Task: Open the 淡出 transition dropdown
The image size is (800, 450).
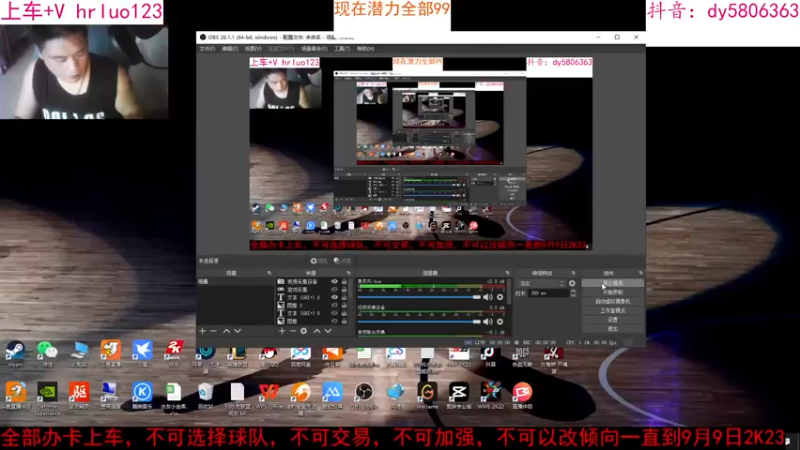Action: (x=541, y=283)
